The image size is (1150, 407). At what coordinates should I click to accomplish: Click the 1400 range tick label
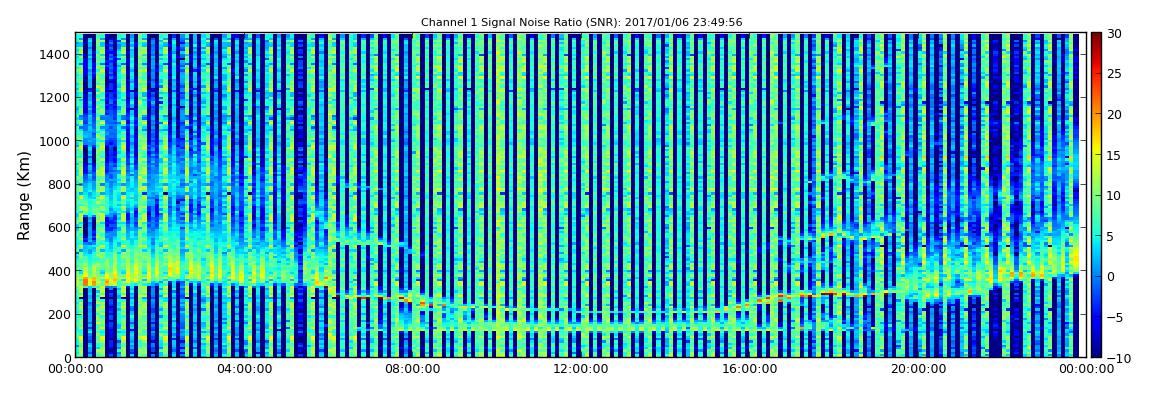(x=56, y=54)
